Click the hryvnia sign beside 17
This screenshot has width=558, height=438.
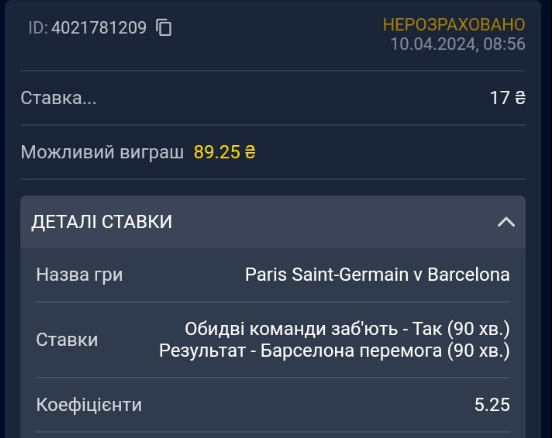[520, 98]
